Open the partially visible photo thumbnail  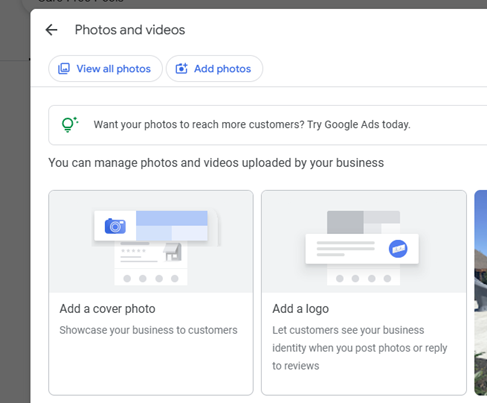tap(481, 293)
